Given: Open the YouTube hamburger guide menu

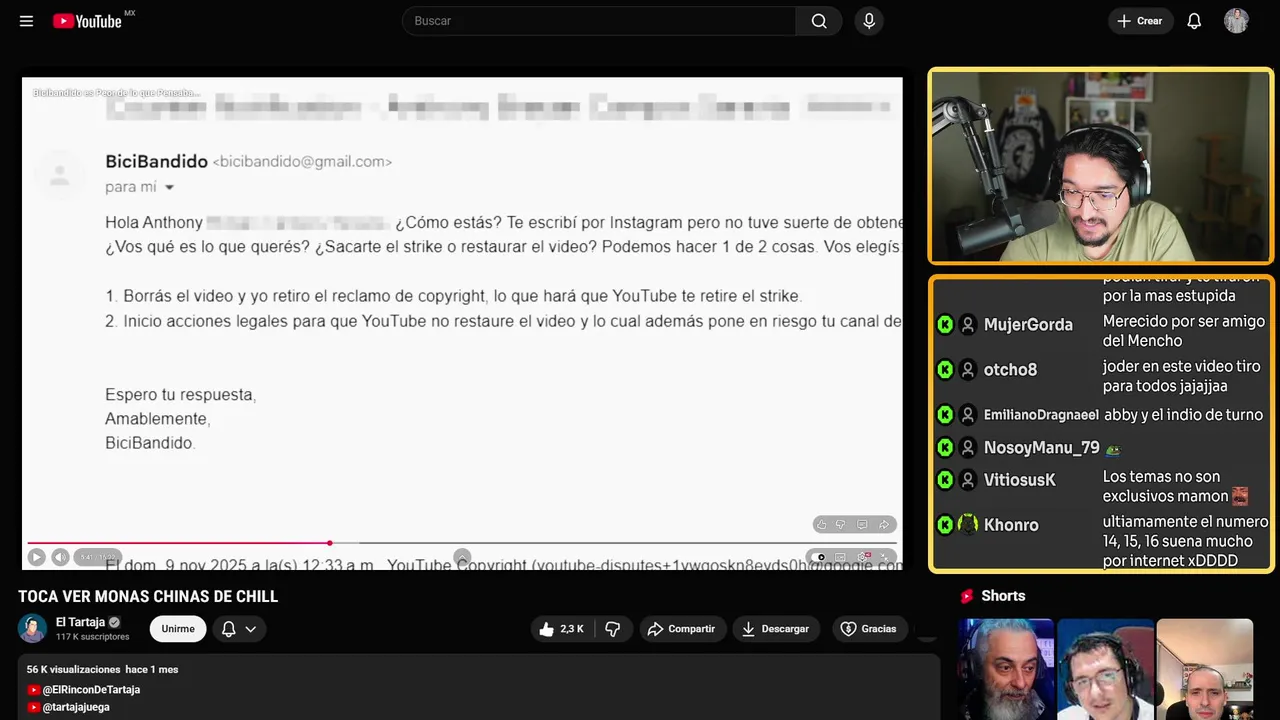Looking at the screenshot, I should pyautogui.click(x=26, y=21).
